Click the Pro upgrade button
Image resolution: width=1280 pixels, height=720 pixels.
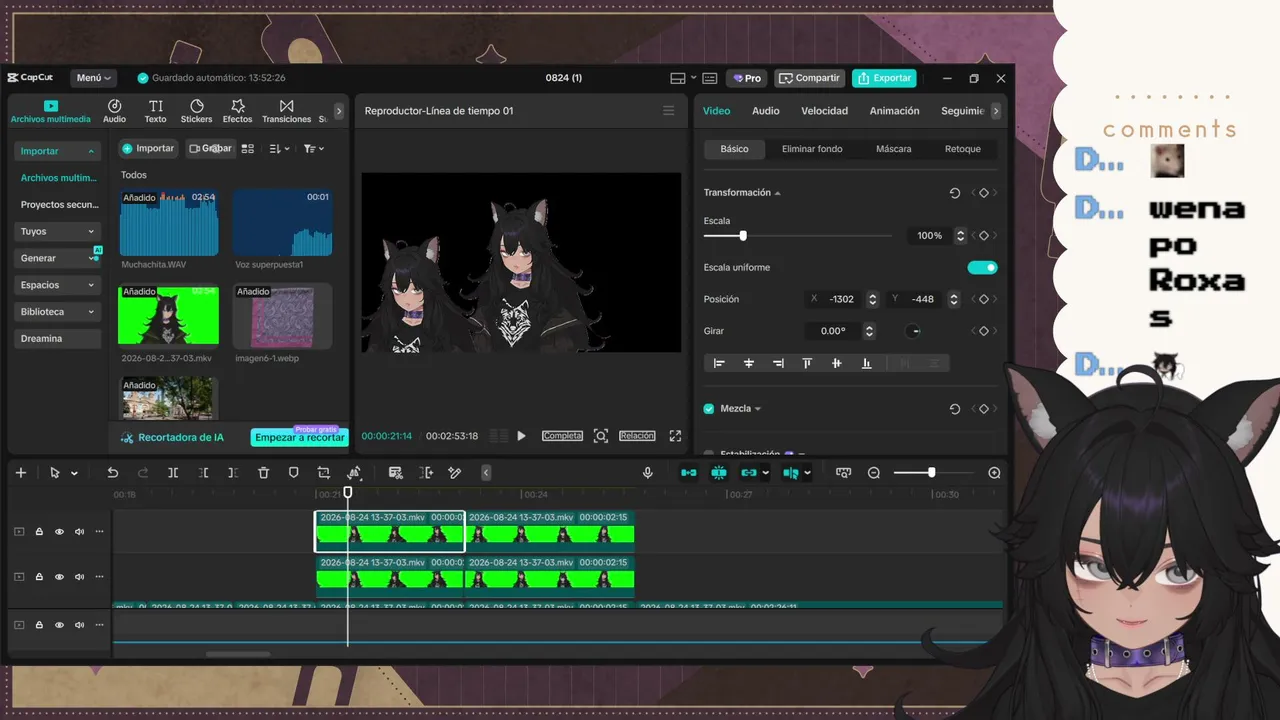(x=747, y=78)
